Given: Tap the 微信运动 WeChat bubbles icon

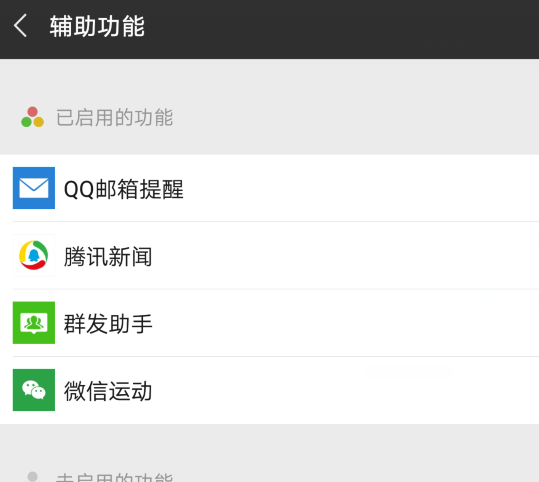Looking at the screenshot, I should click(x=34, y=390).
